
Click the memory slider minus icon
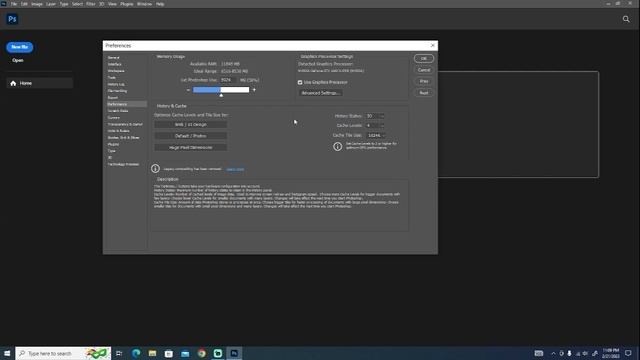[x=188, y=90]
